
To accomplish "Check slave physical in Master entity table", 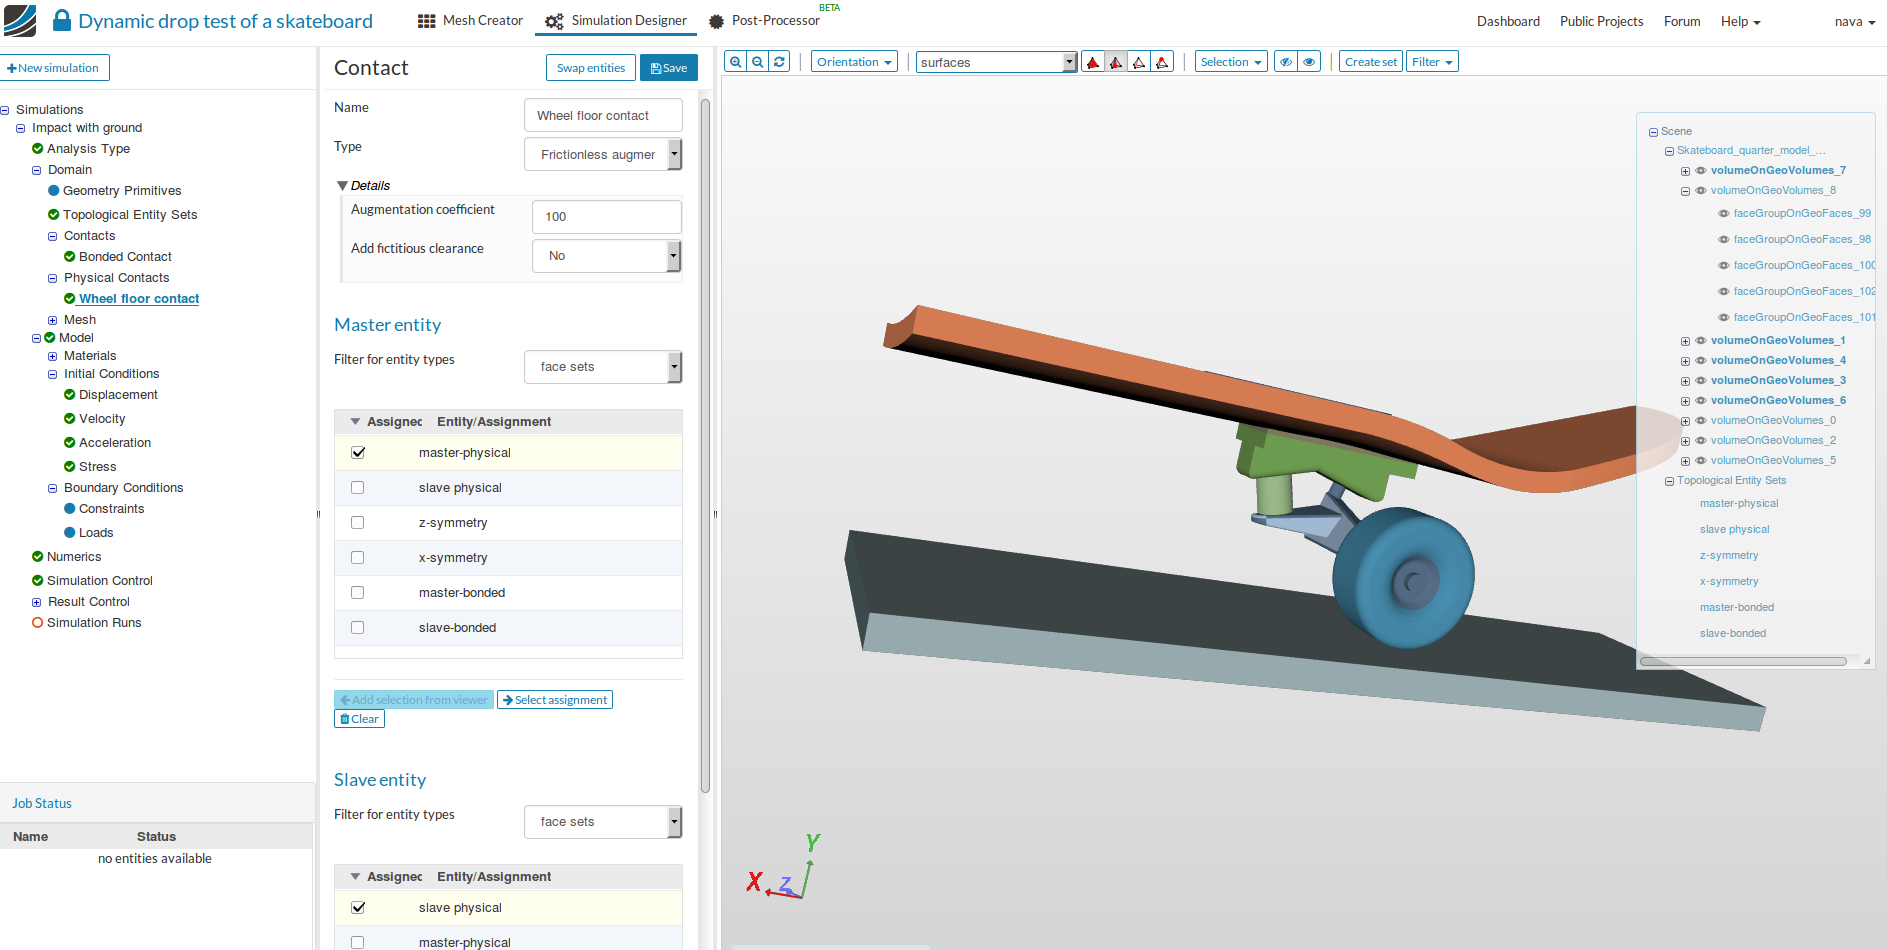I will pyautogui.click(x=358, y=488).
